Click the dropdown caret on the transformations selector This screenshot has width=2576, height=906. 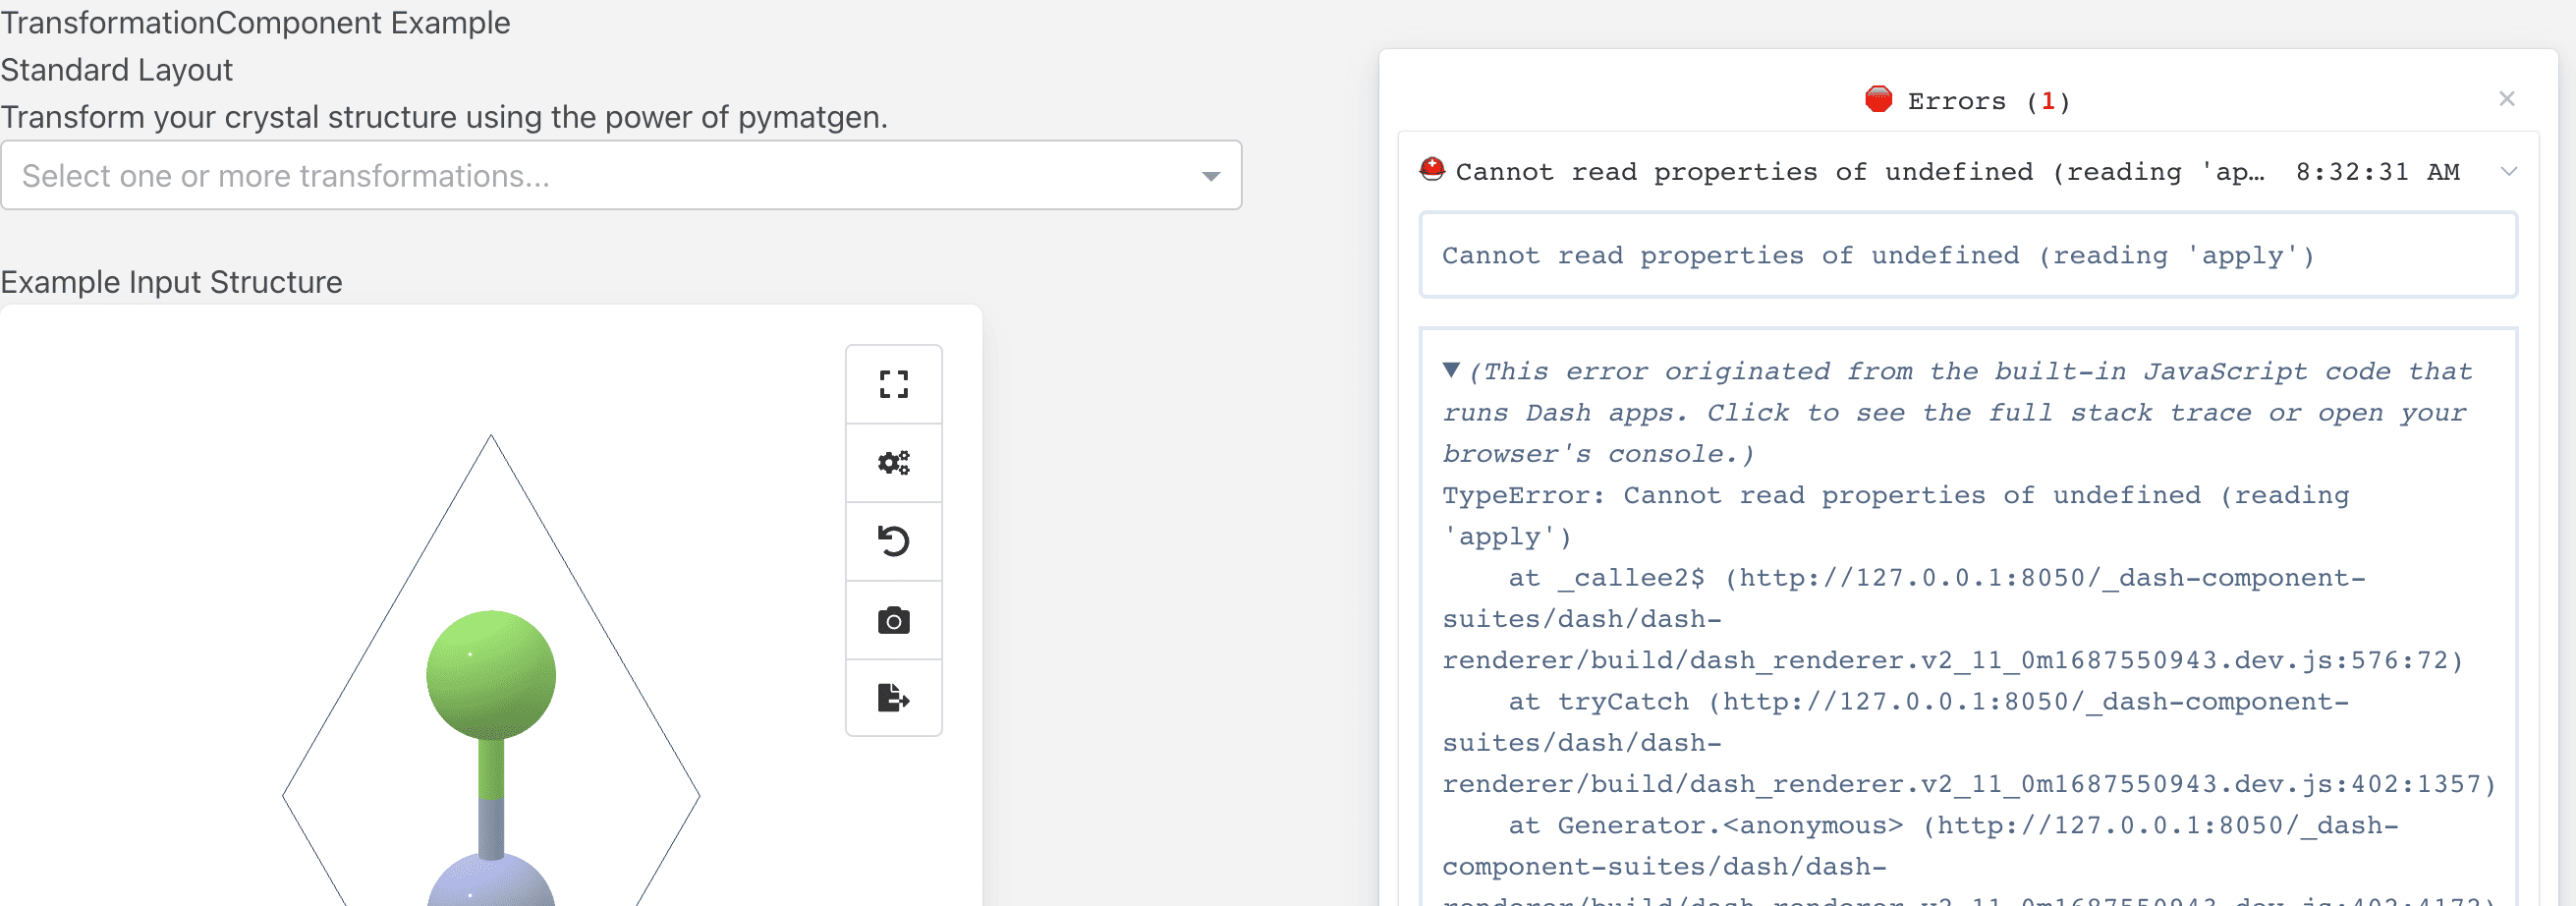(x=1211, y=176)
